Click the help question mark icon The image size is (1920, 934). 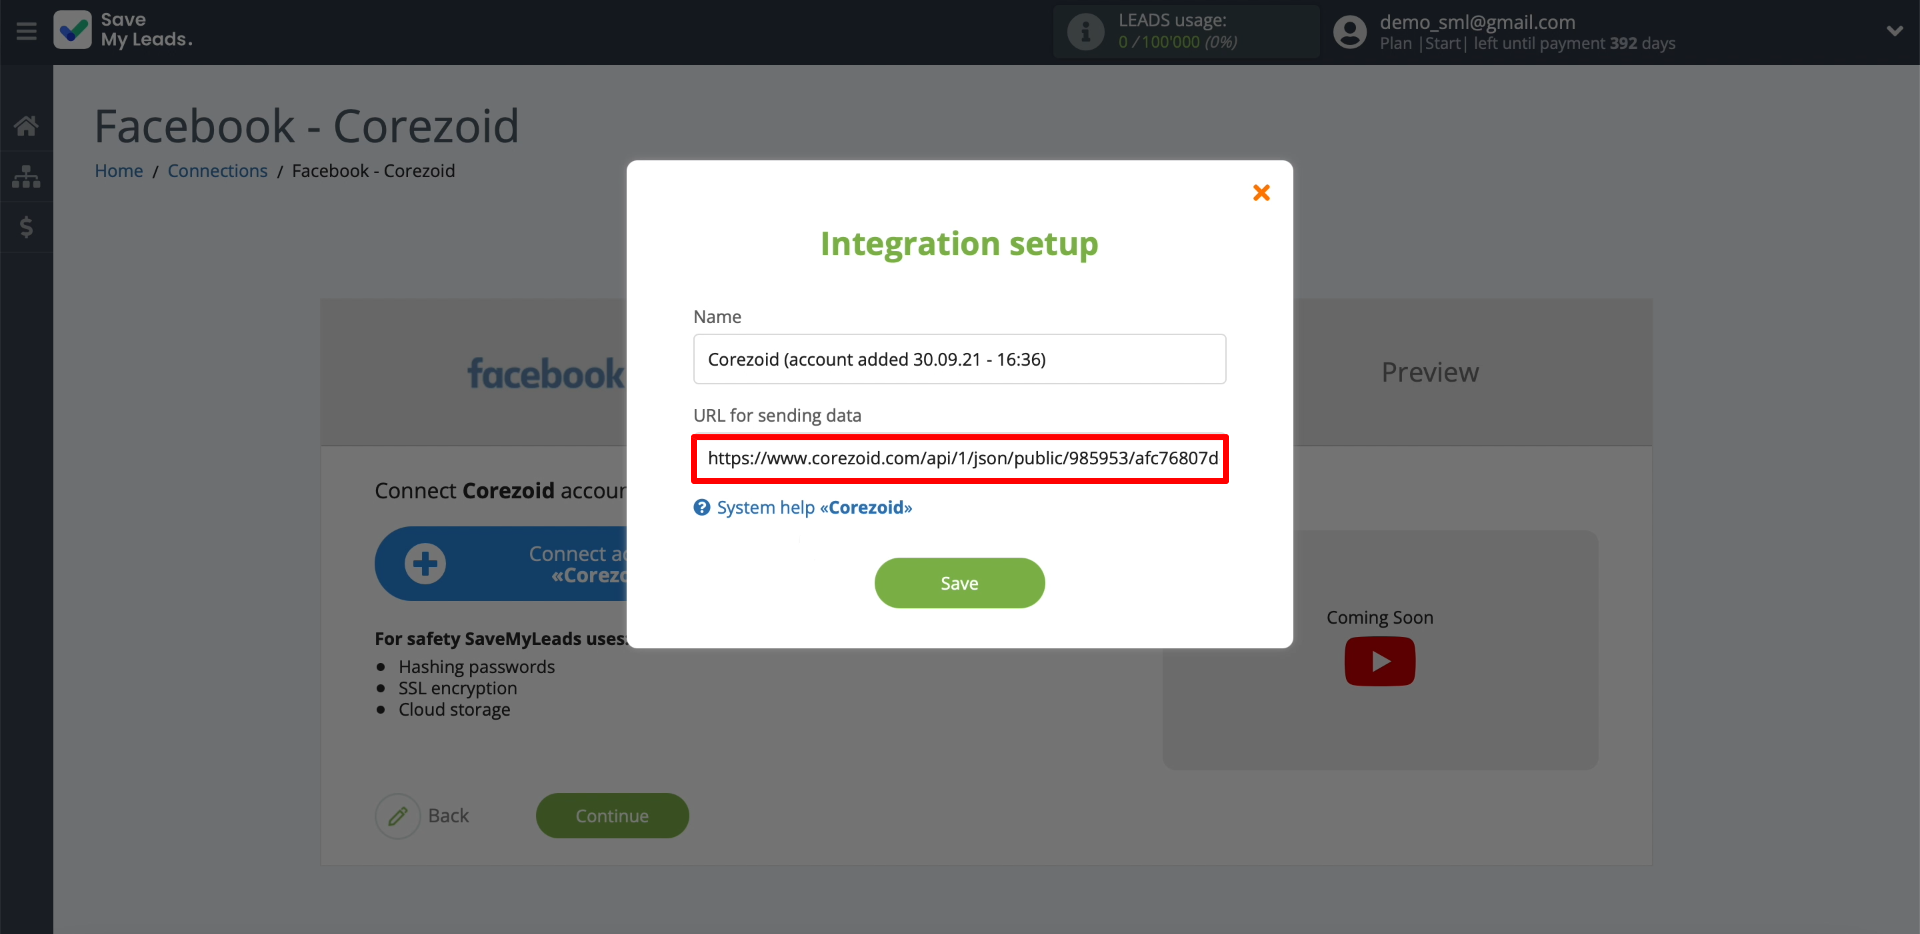[702, 508]
